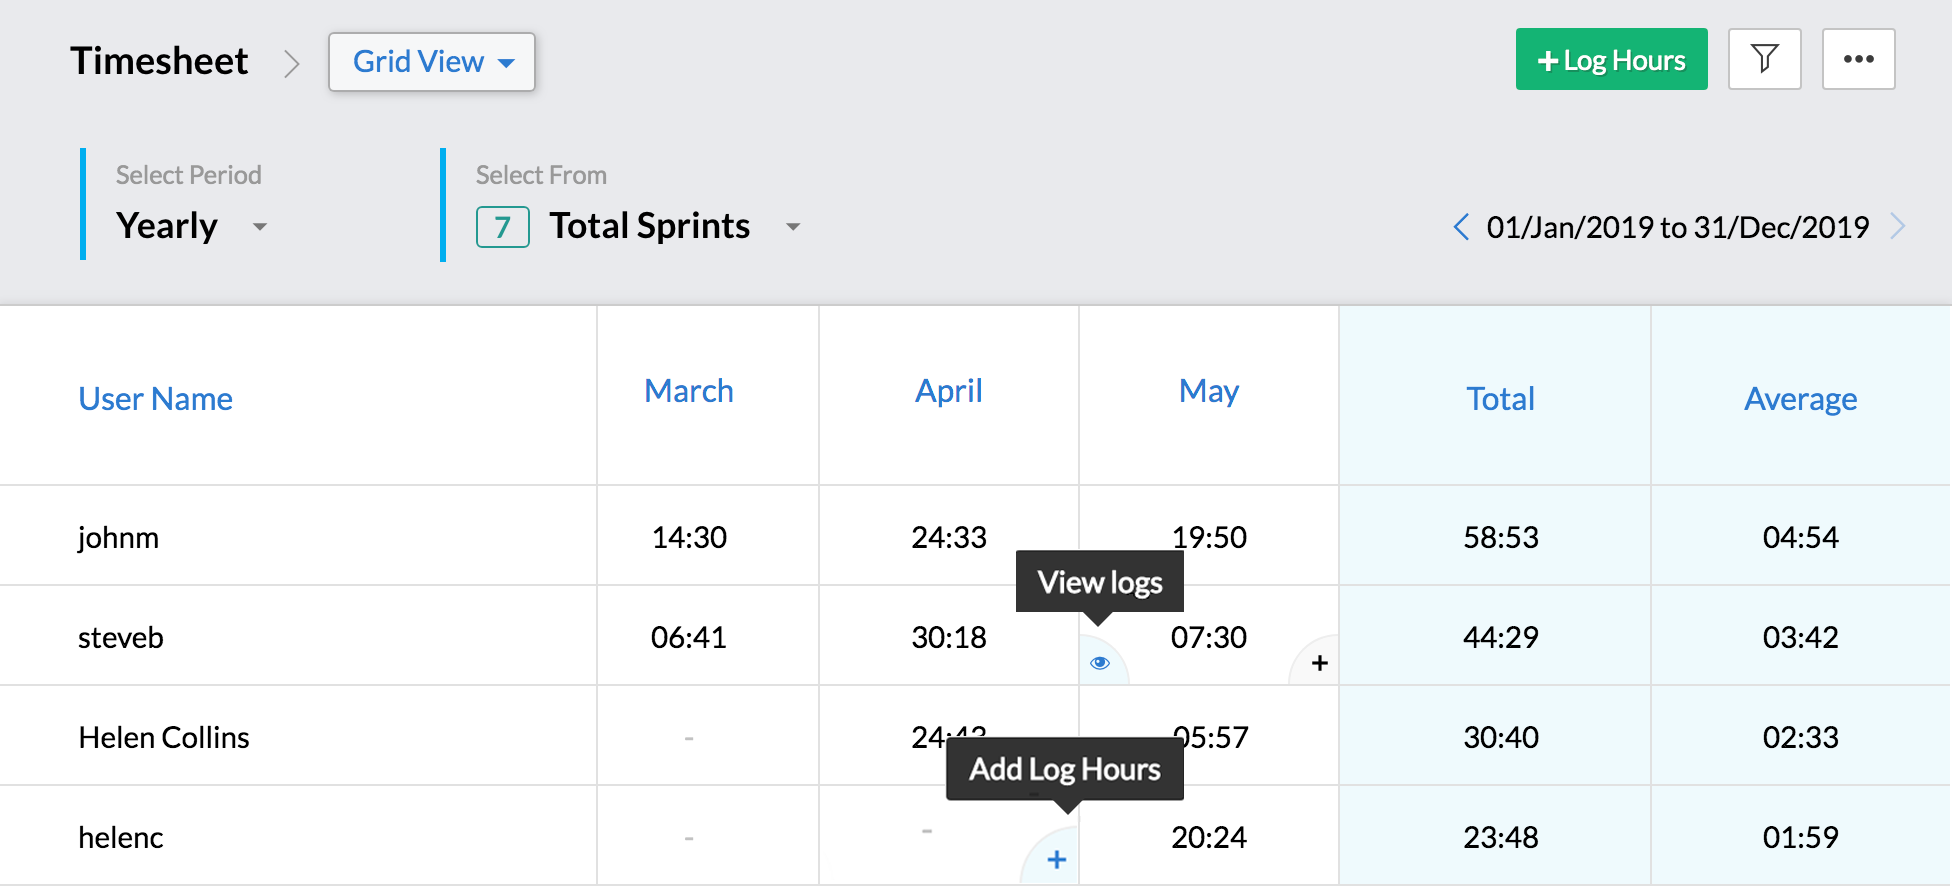Image resolution: width=1952 pixels, height=886 pixels.
Task: Select johnm's March hours cell 14:30
Action: (689, 537)
